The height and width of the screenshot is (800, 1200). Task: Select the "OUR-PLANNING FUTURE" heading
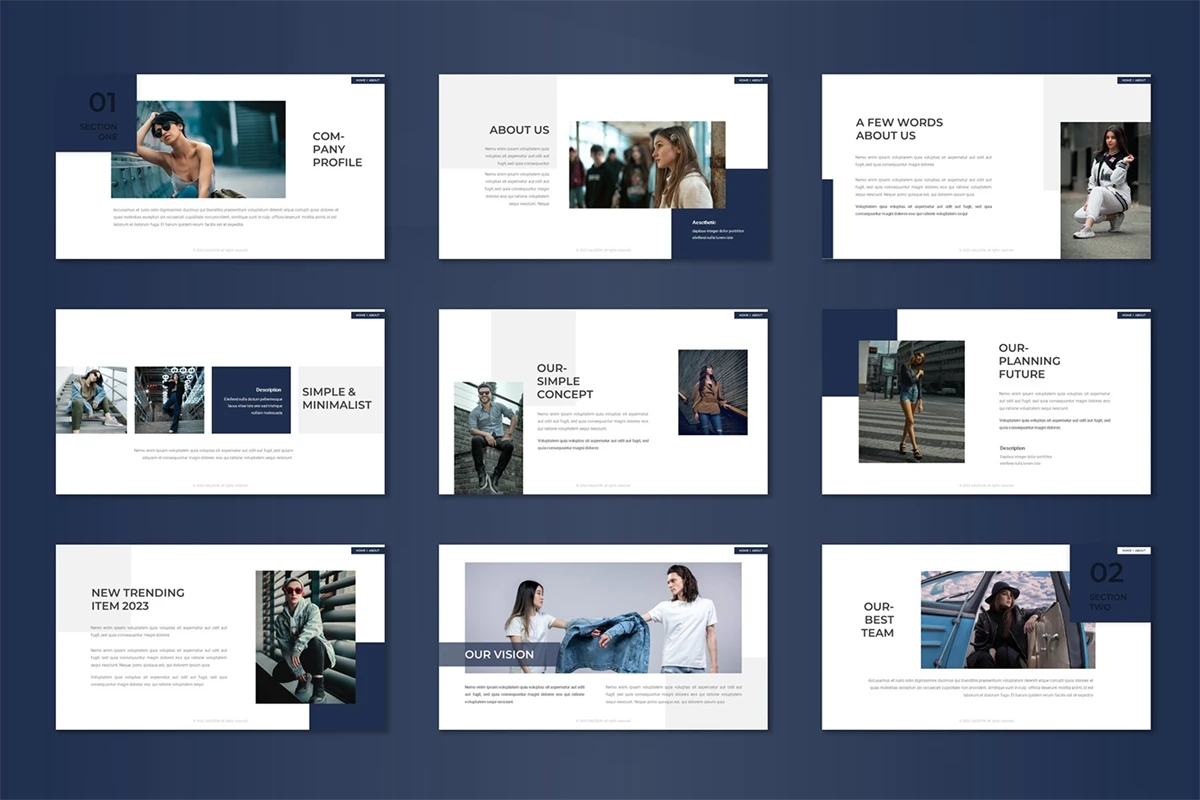[1029, 361]
